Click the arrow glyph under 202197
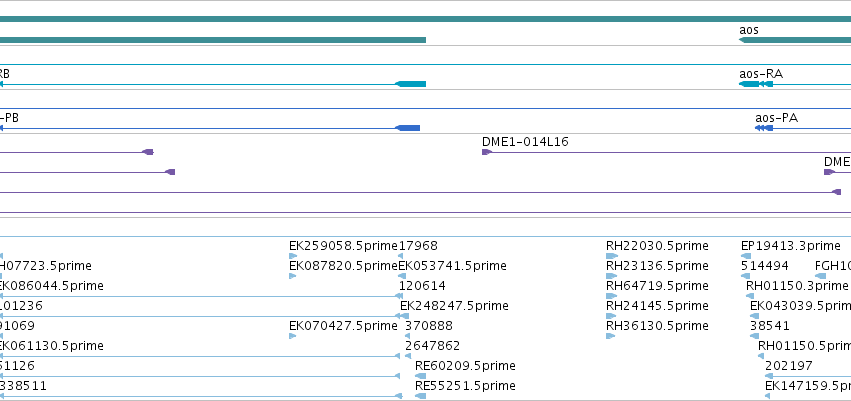Image resolution: width=851 pixels, height=401 pixels. (x=769, y=376)
